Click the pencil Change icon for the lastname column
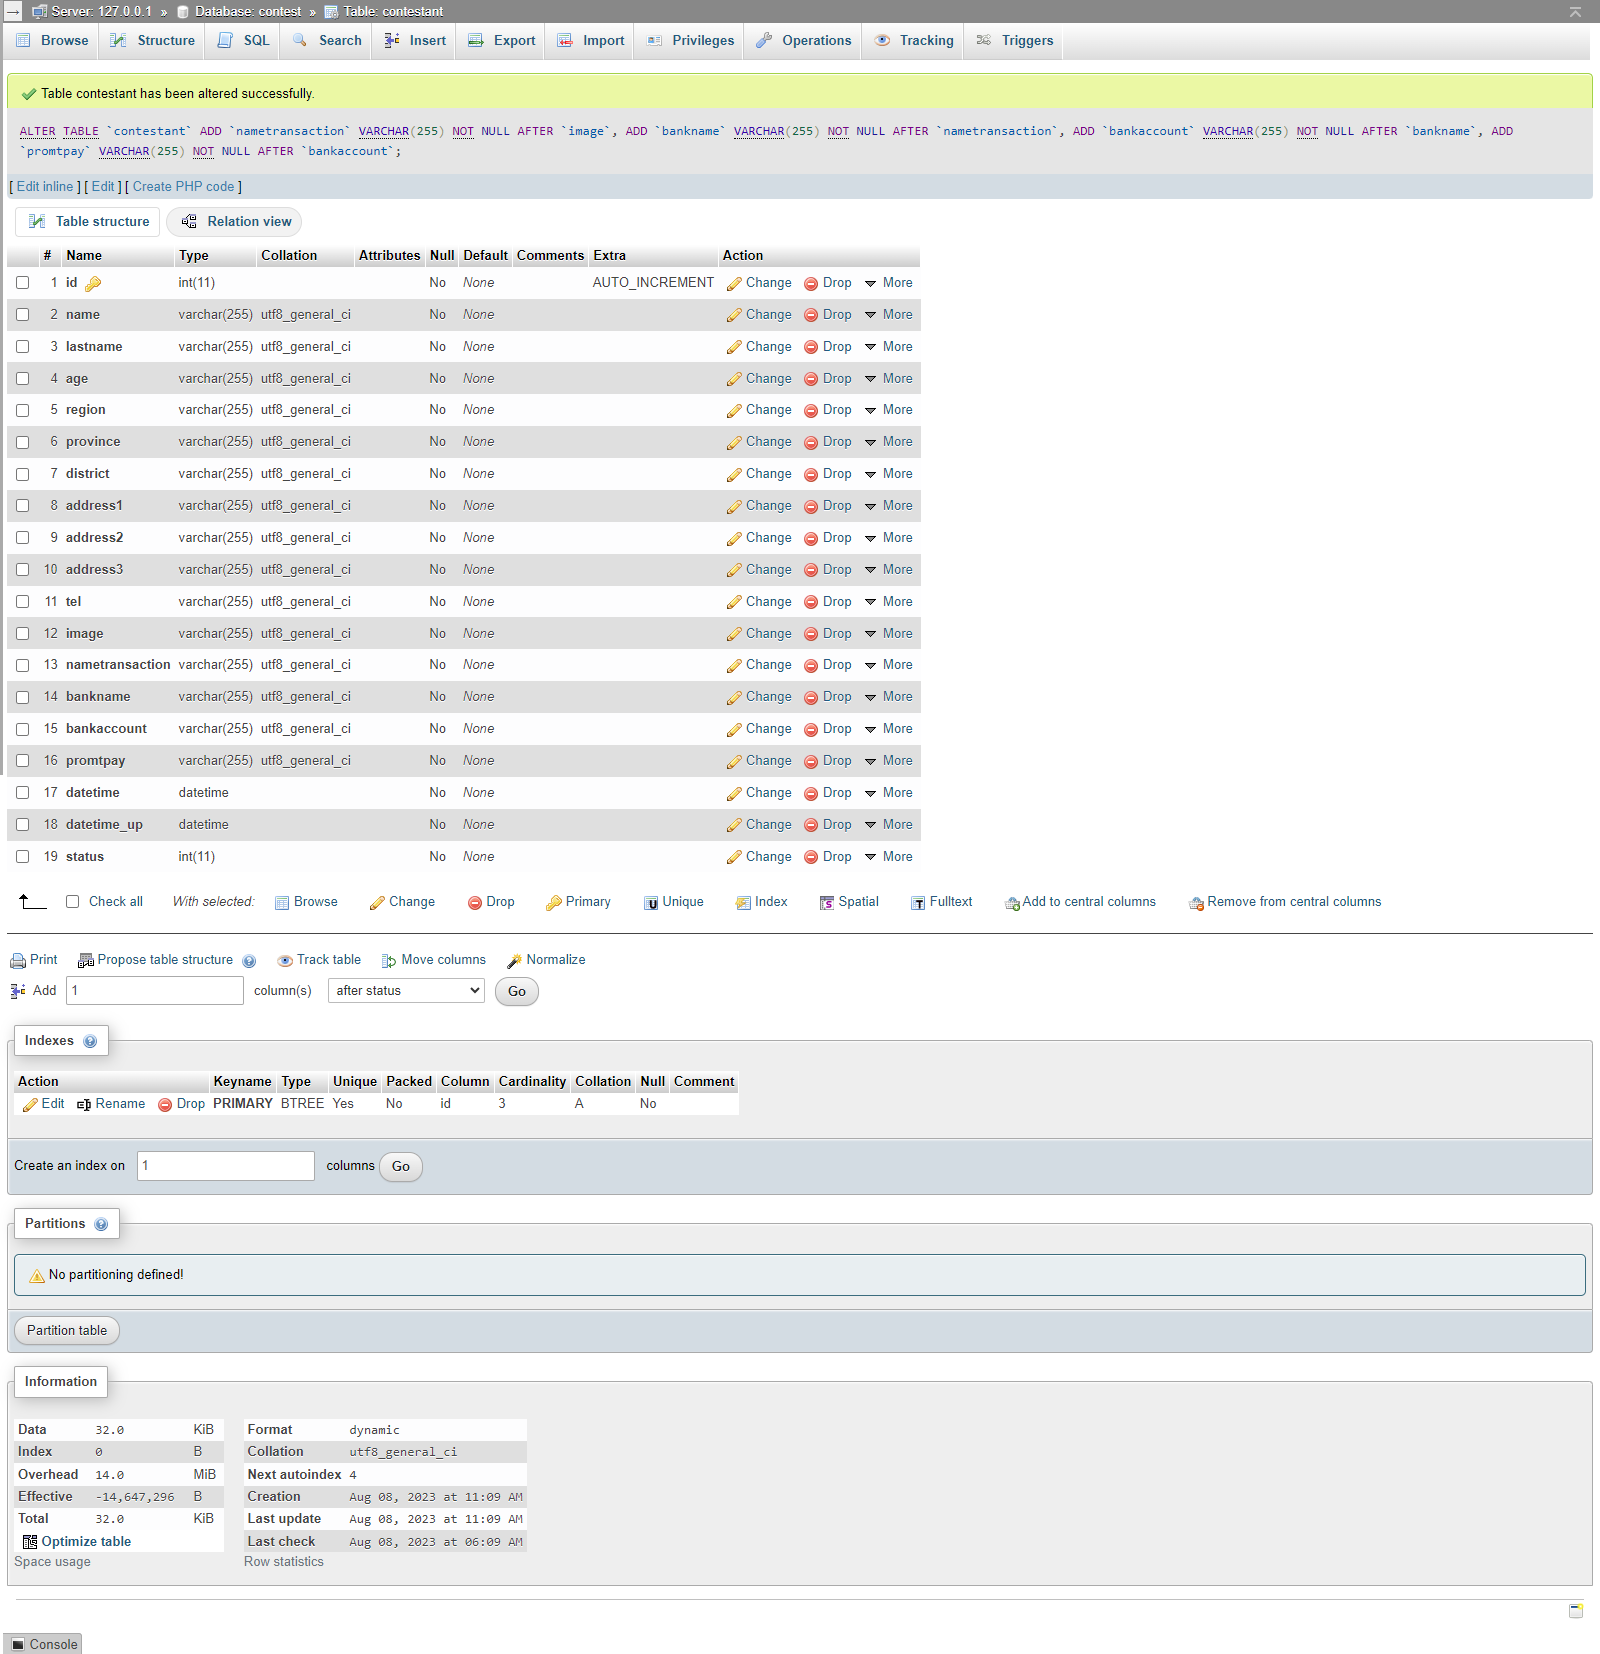Image resolution: width=1600 pixels, height=1654 pixels. click(734, 347)
